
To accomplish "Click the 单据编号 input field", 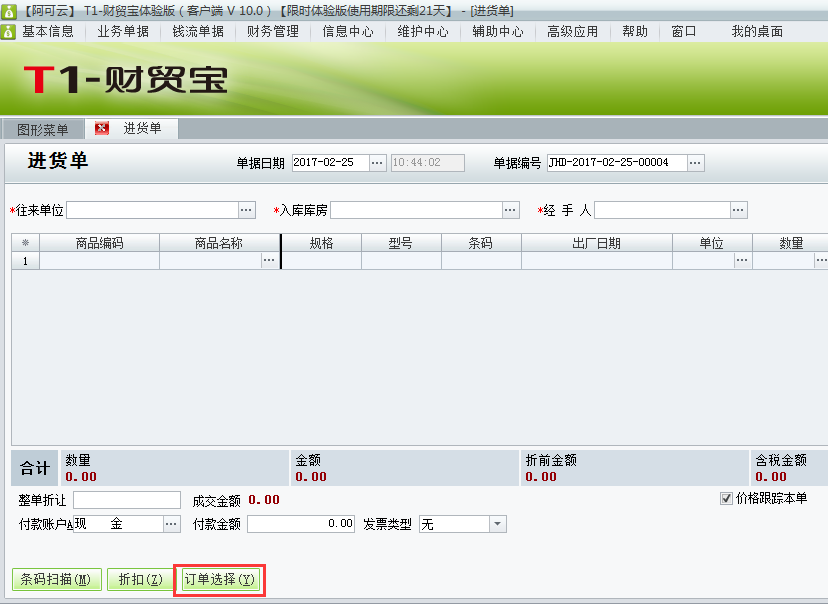I will pyautogui.click(x=617, y=163).
